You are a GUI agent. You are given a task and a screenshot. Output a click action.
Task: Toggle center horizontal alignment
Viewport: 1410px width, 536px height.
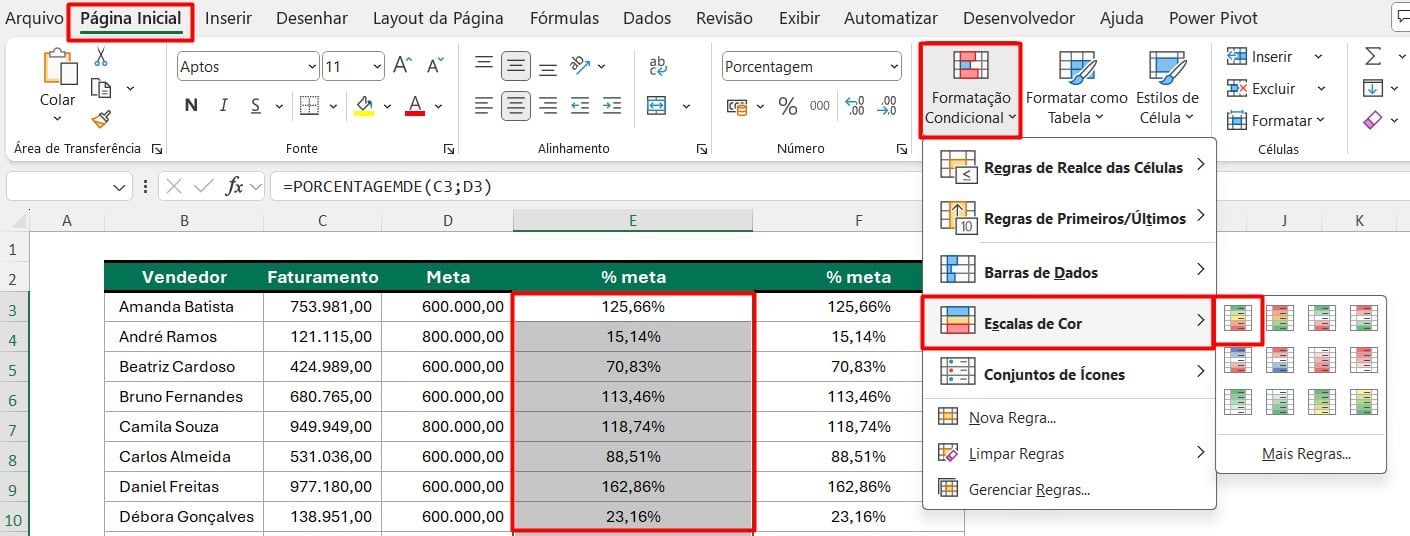(516, 105)
